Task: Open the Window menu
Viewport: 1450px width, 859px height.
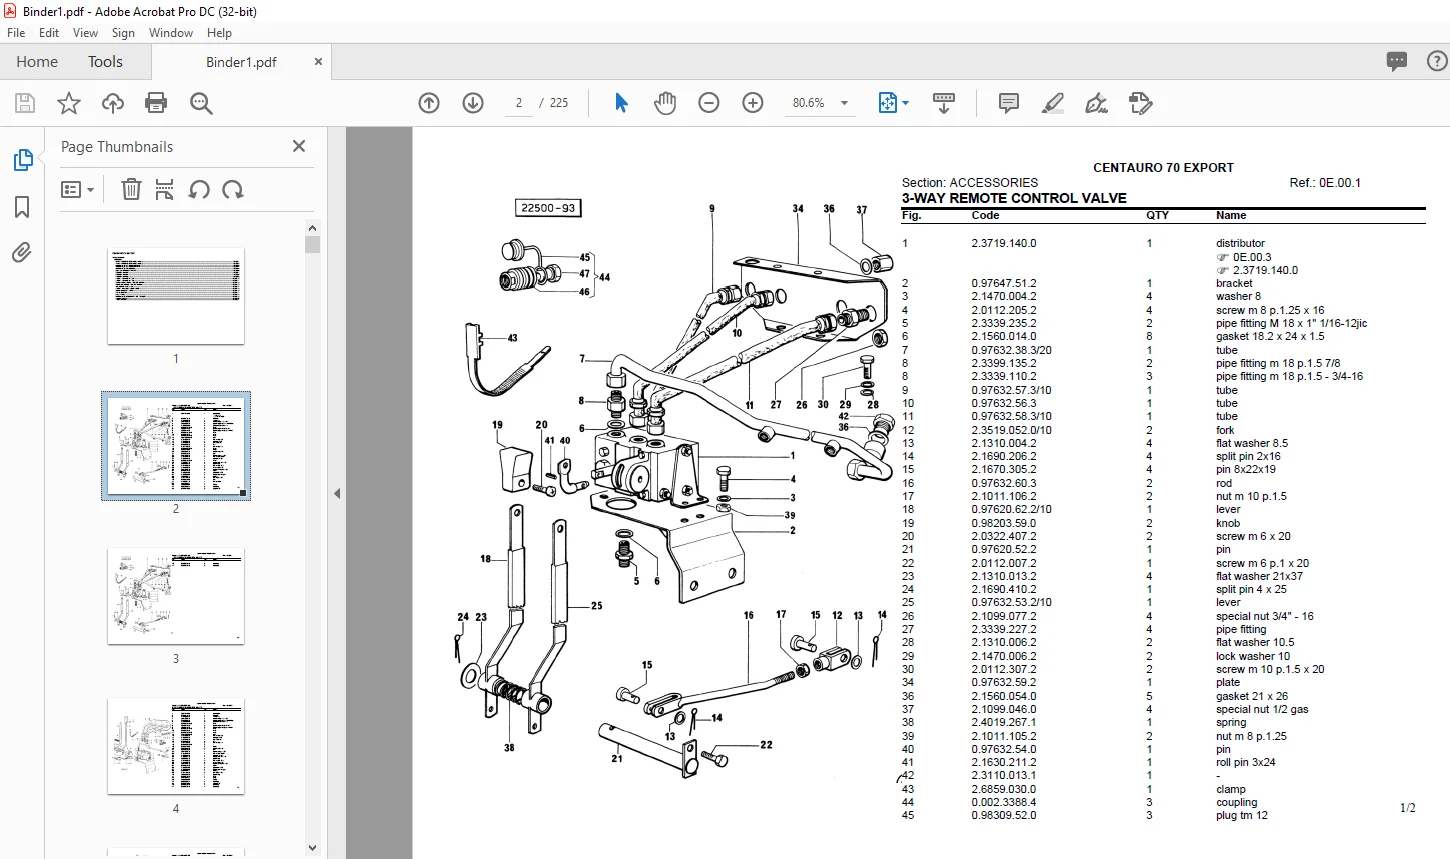Action: tap(171, 33)
